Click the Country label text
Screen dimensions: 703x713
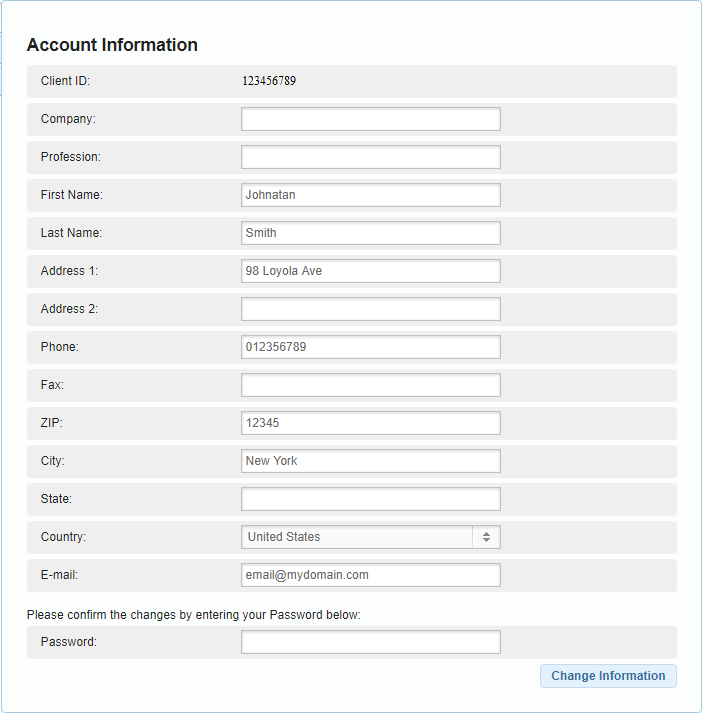63,537
